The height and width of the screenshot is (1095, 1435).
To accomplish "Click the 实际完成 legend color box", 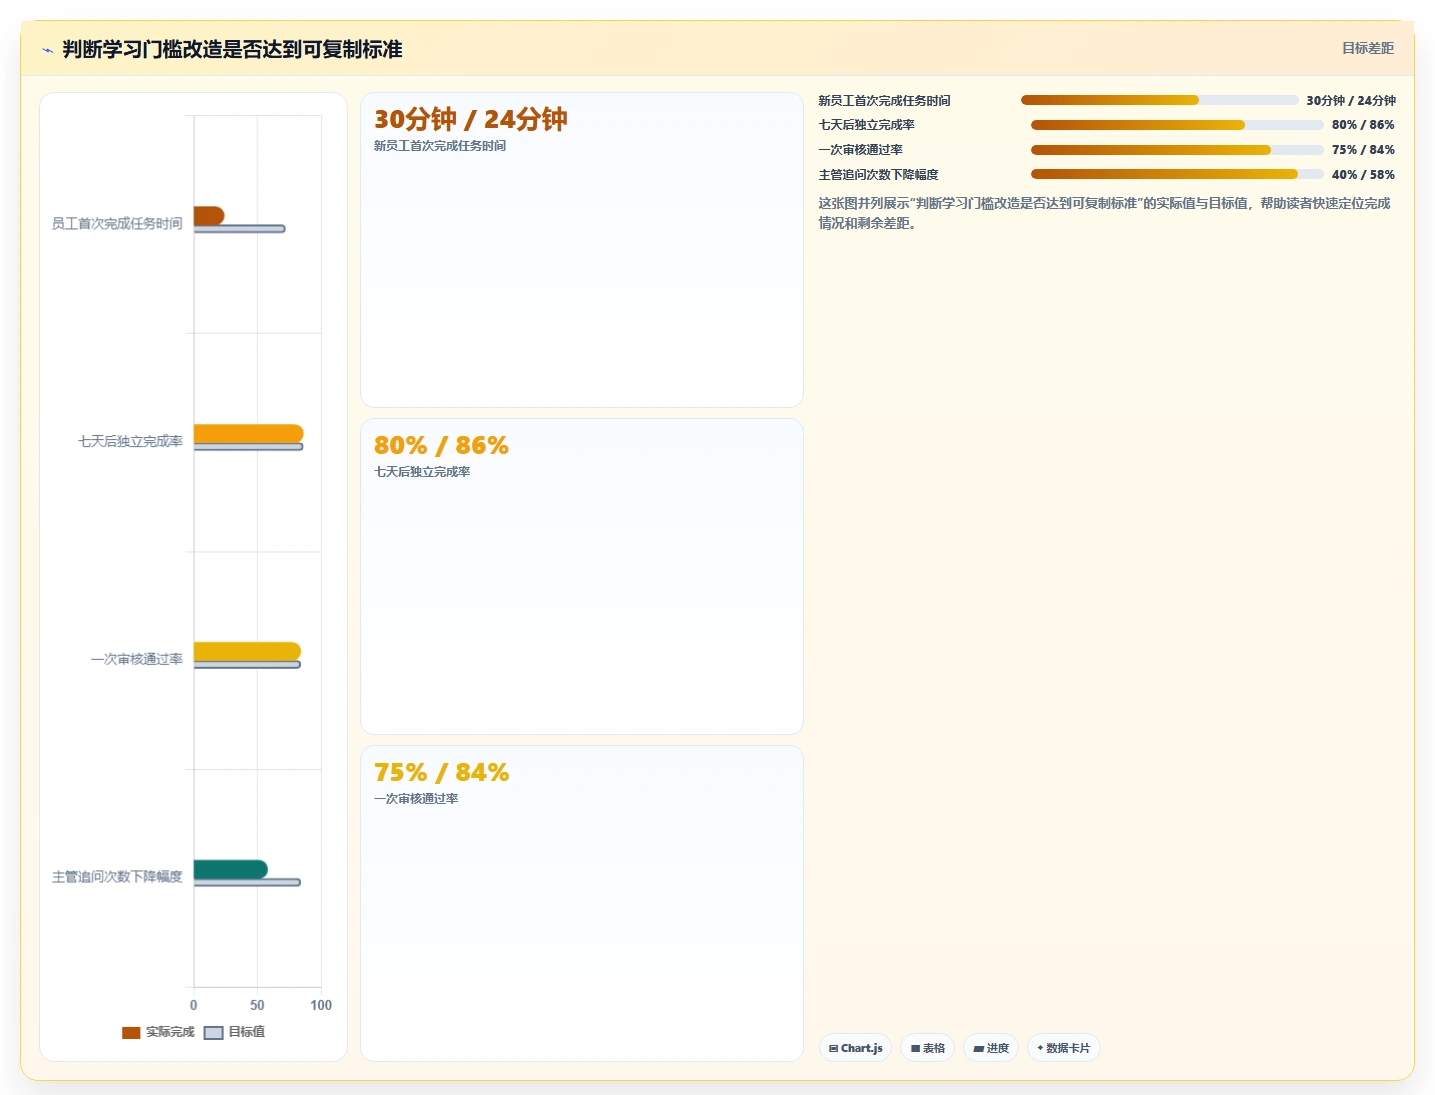I will (131, 1033).
